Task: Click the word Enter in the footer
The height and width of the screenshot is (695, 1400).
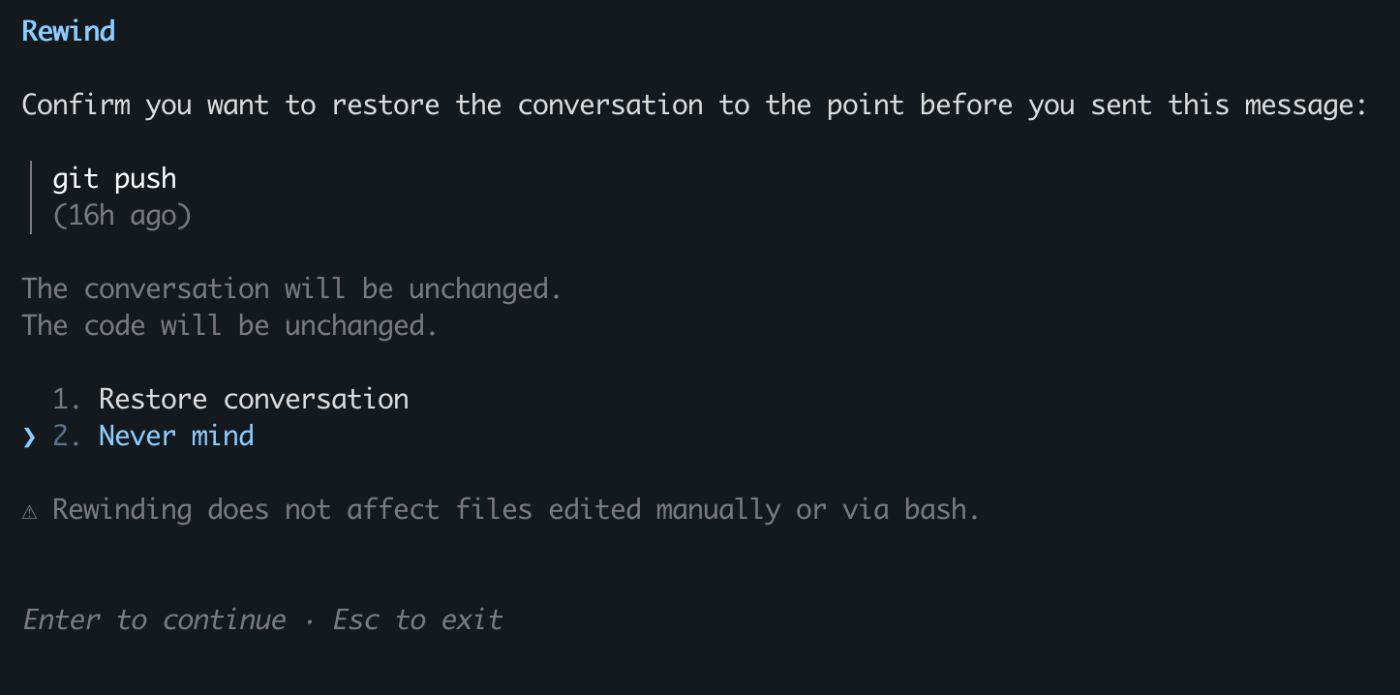Action: coord(62,620)
